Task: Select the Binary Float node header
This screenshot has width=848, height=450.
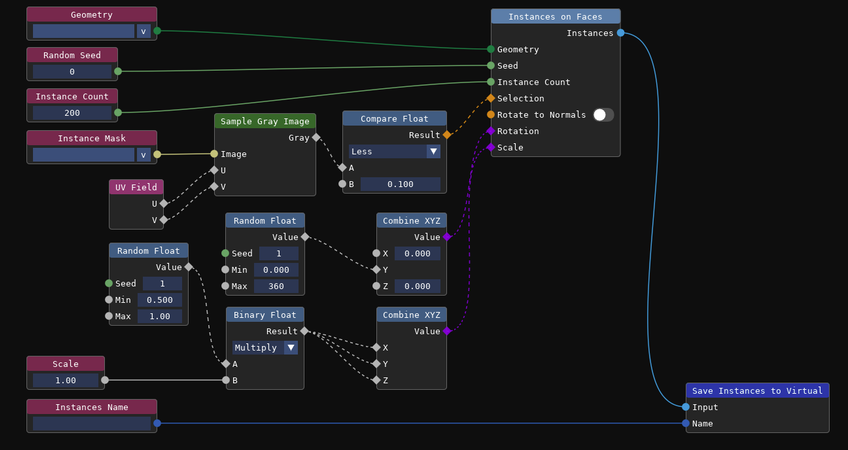Action: pyautogui.click(x=265, y=315)
